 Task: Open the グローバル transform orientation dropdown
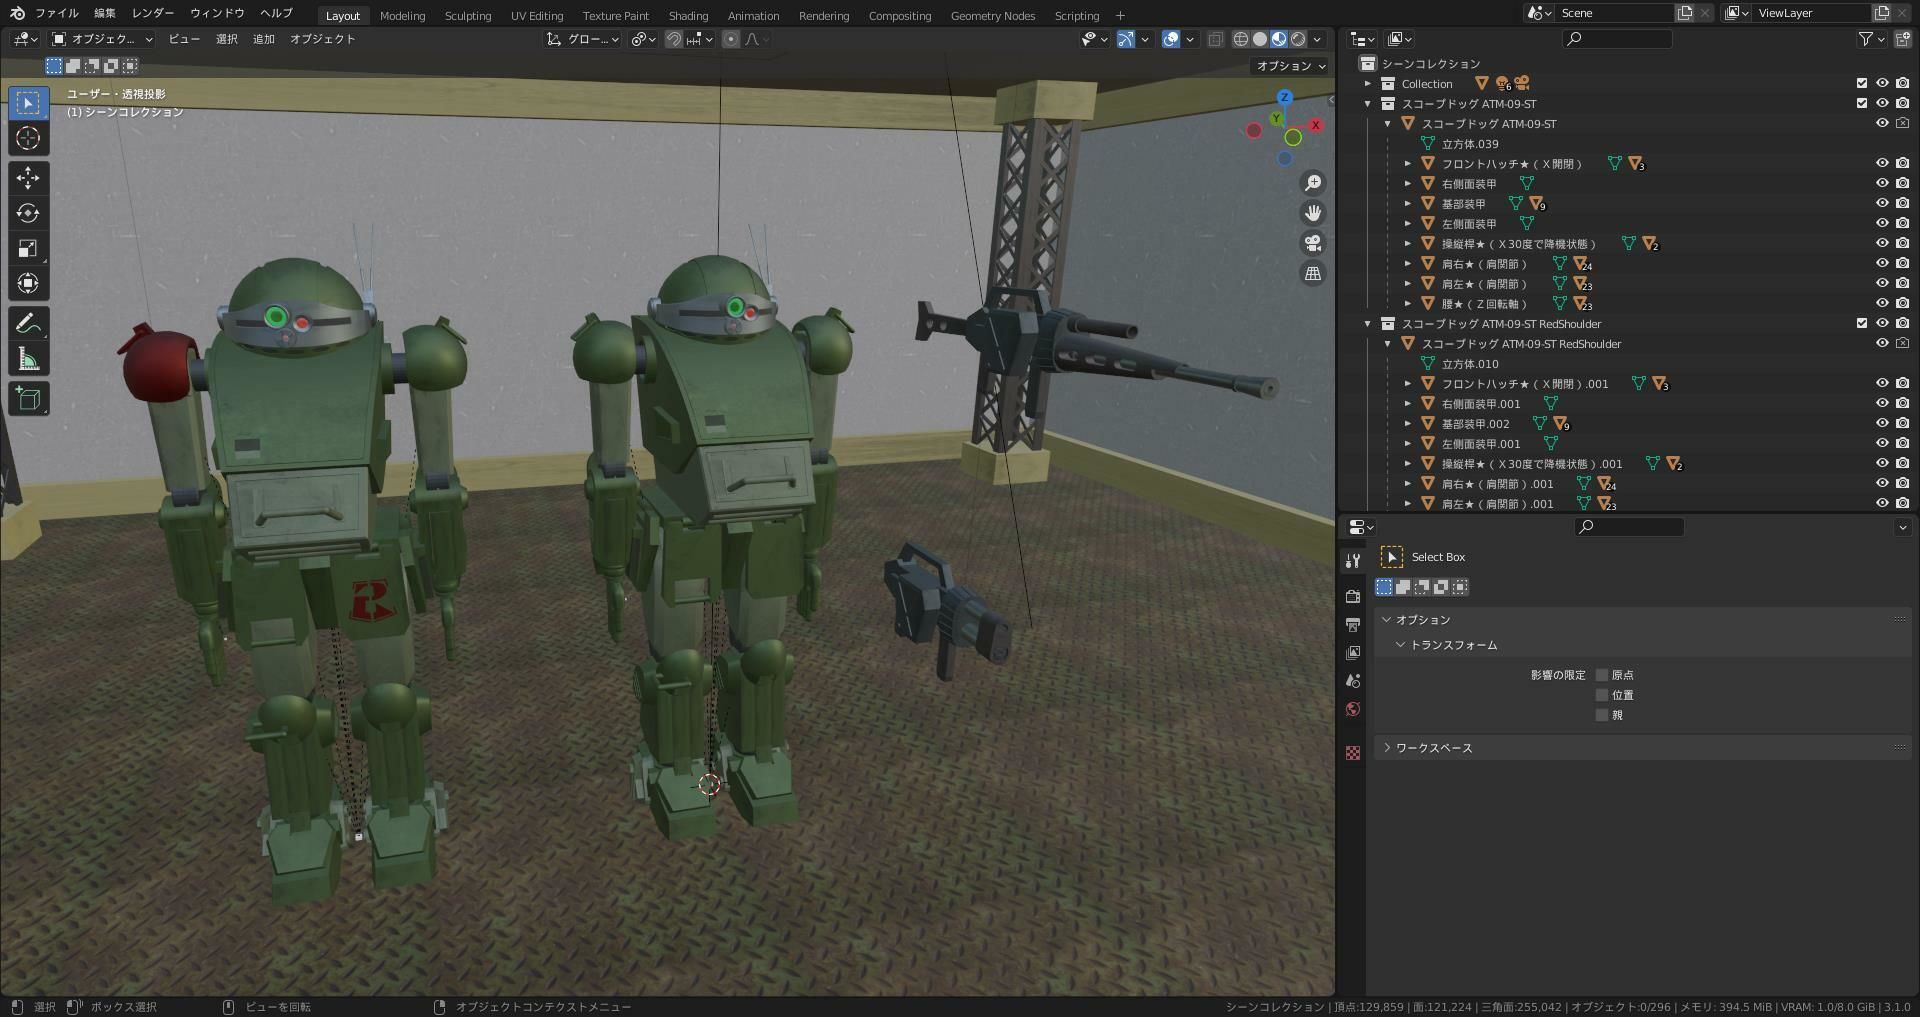(585, 39)
